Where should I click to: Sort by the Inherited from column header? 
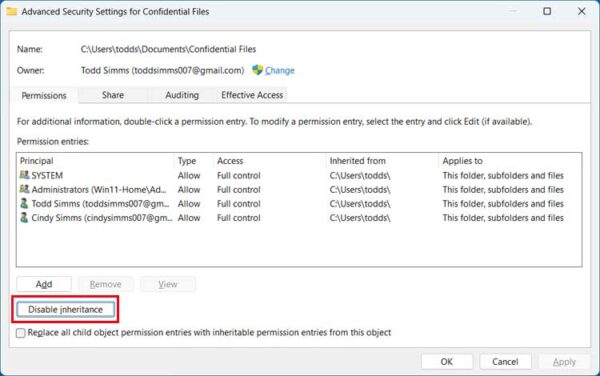382,161
